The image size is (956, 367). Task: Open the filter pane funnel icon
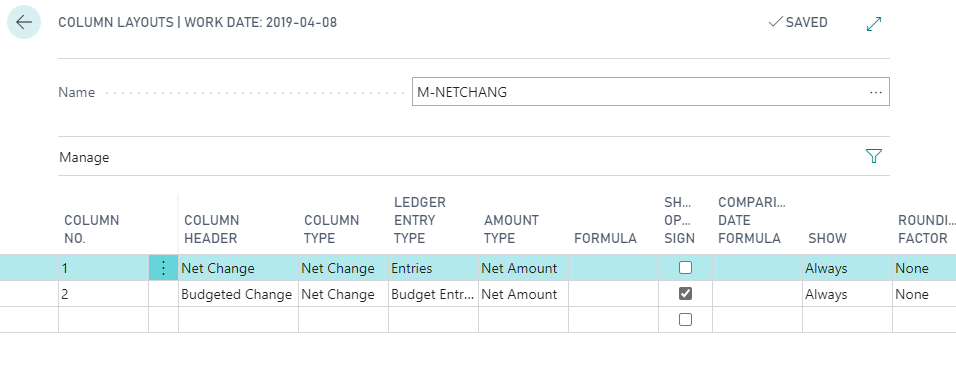coord(874,157)
